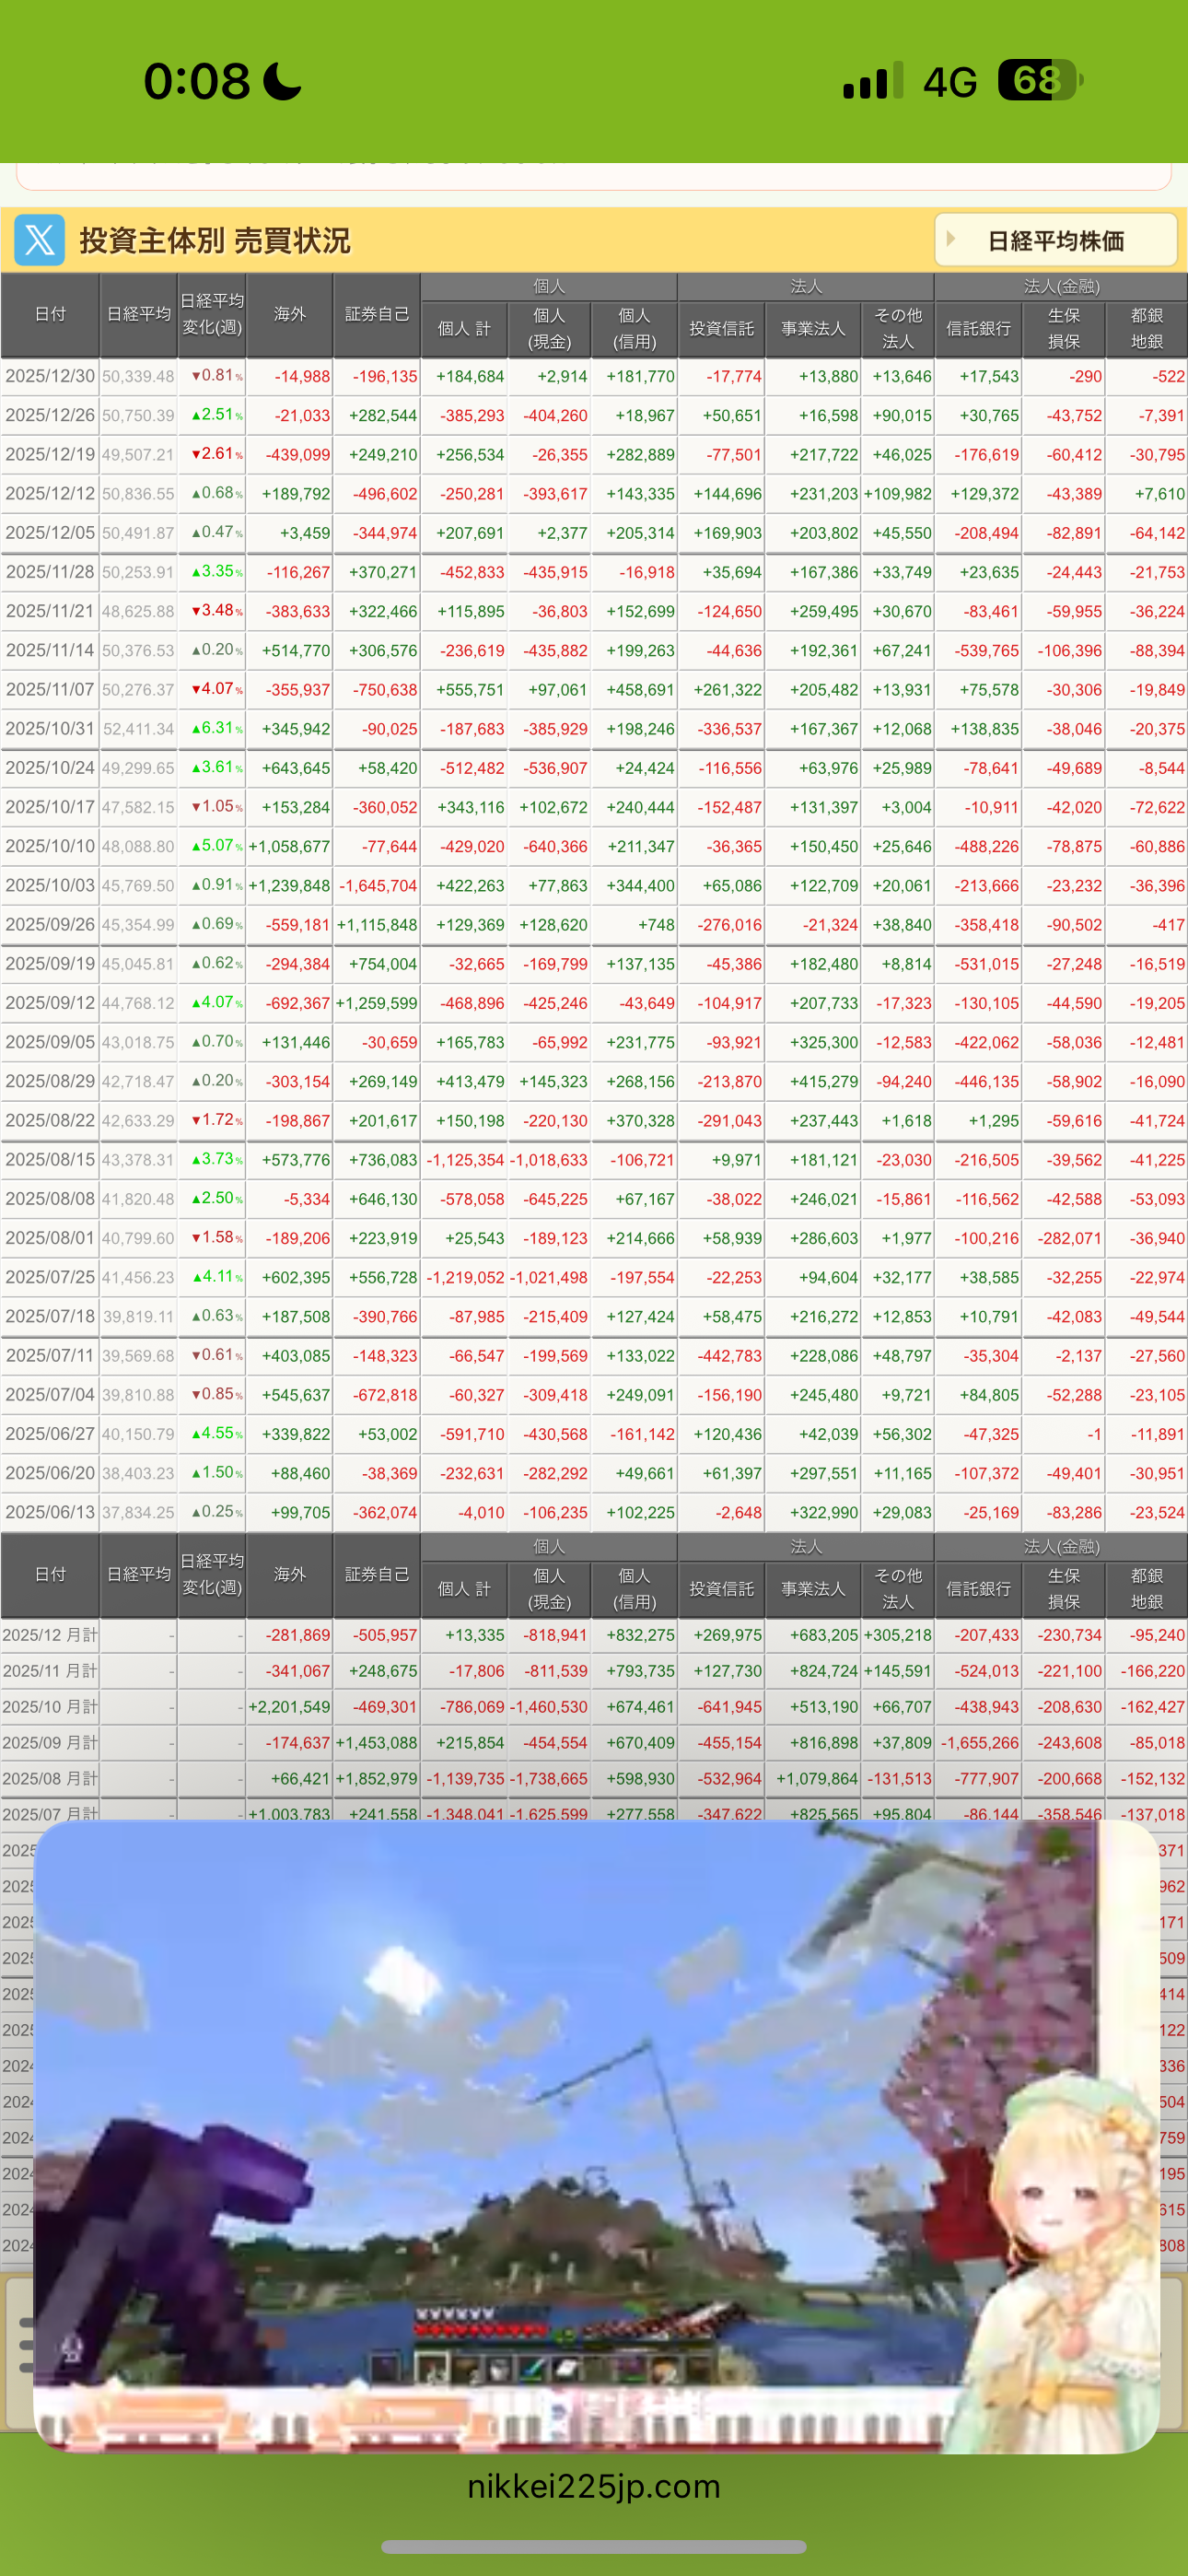Tap the 2025/10 月計 monthly total row label
Image resolution: width=1188 pixels, height=2576 pixels.
(x=50, y=1707)
